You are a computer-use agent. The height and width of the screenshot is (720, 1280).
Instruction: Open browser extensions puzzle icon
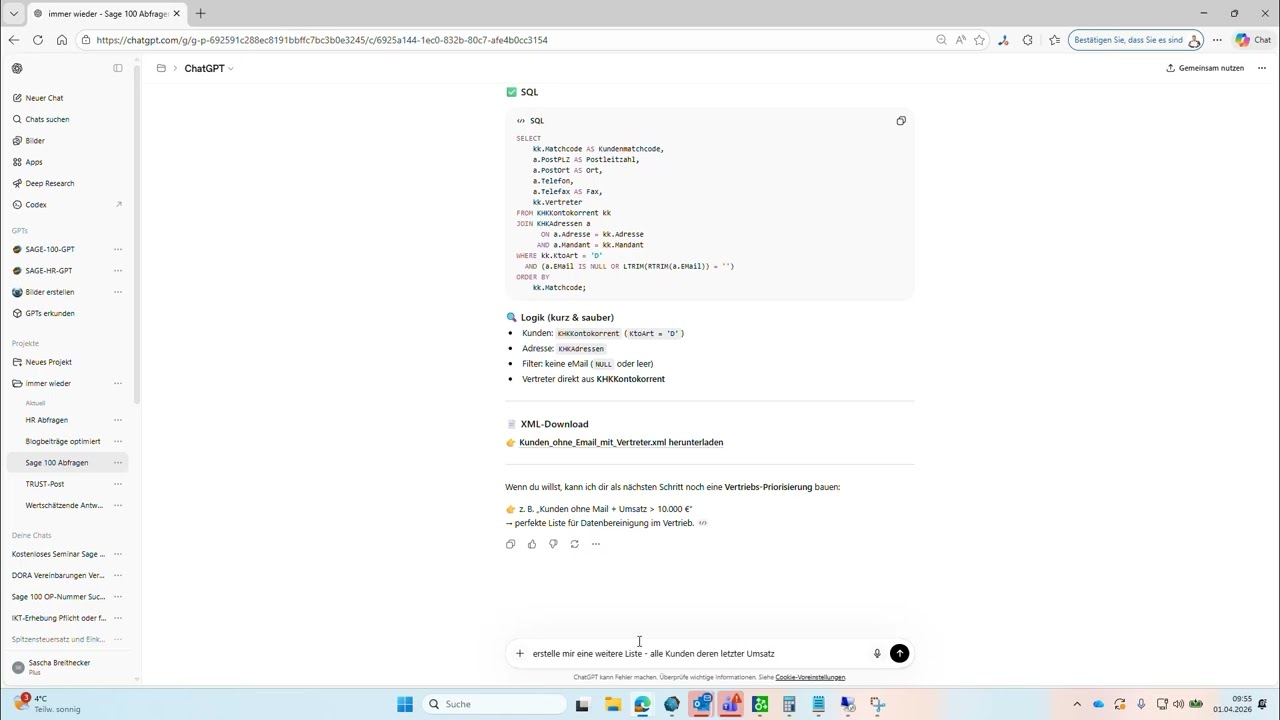pos(1028,40)
